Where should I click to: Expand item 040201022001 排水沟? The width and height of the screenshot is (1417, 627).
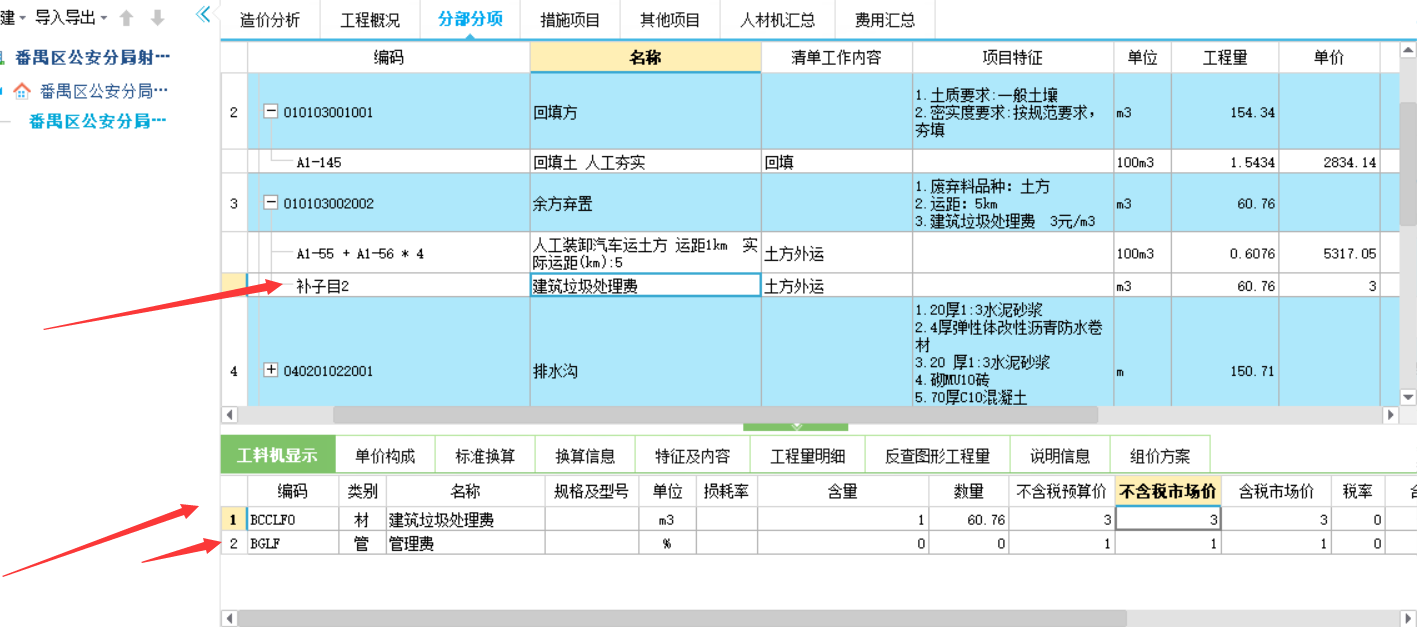tap(270, 370)
